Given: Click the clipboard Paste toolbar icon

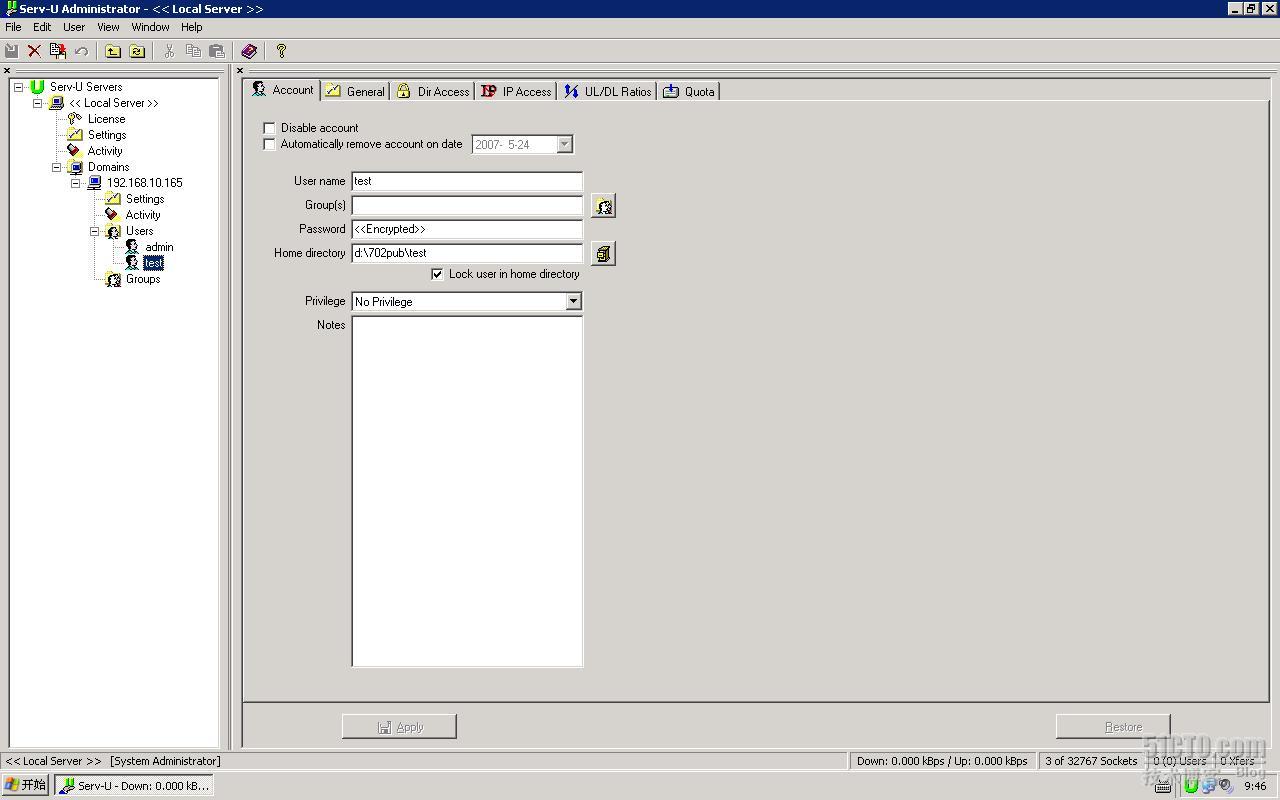Looking at the screenshot, I should 216,51.
